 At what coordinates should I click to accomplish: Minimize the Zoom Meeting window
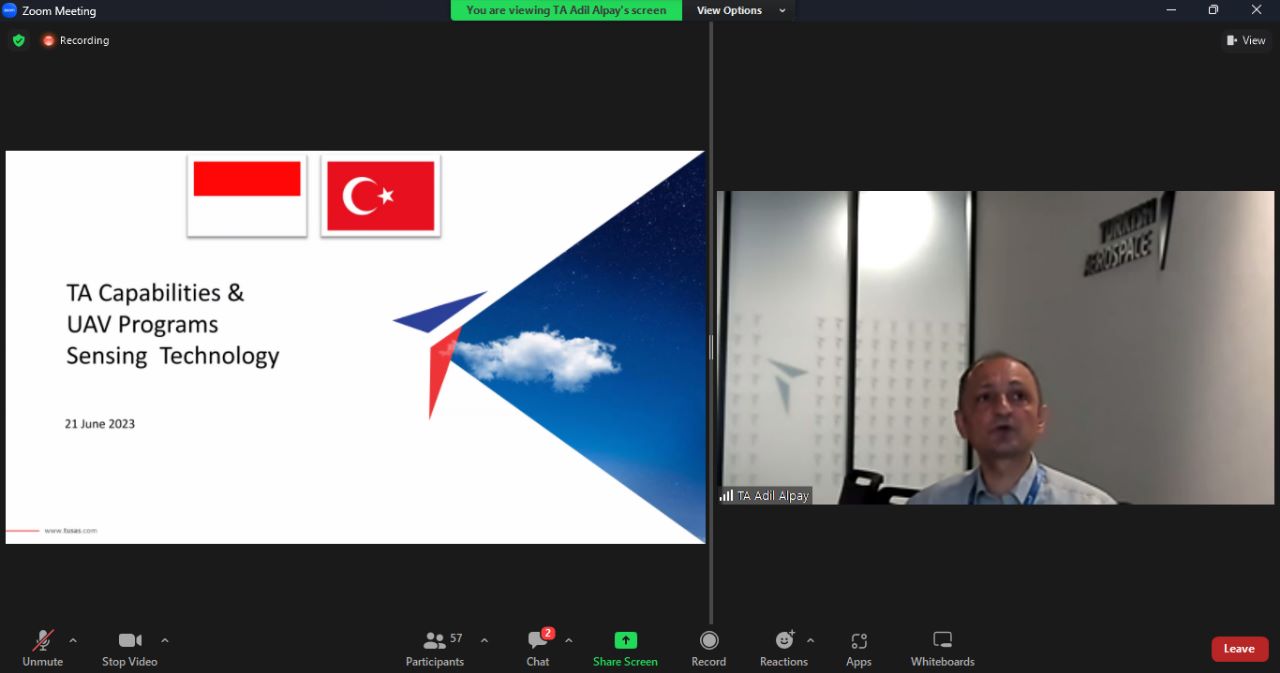[x=1171, y=10]
